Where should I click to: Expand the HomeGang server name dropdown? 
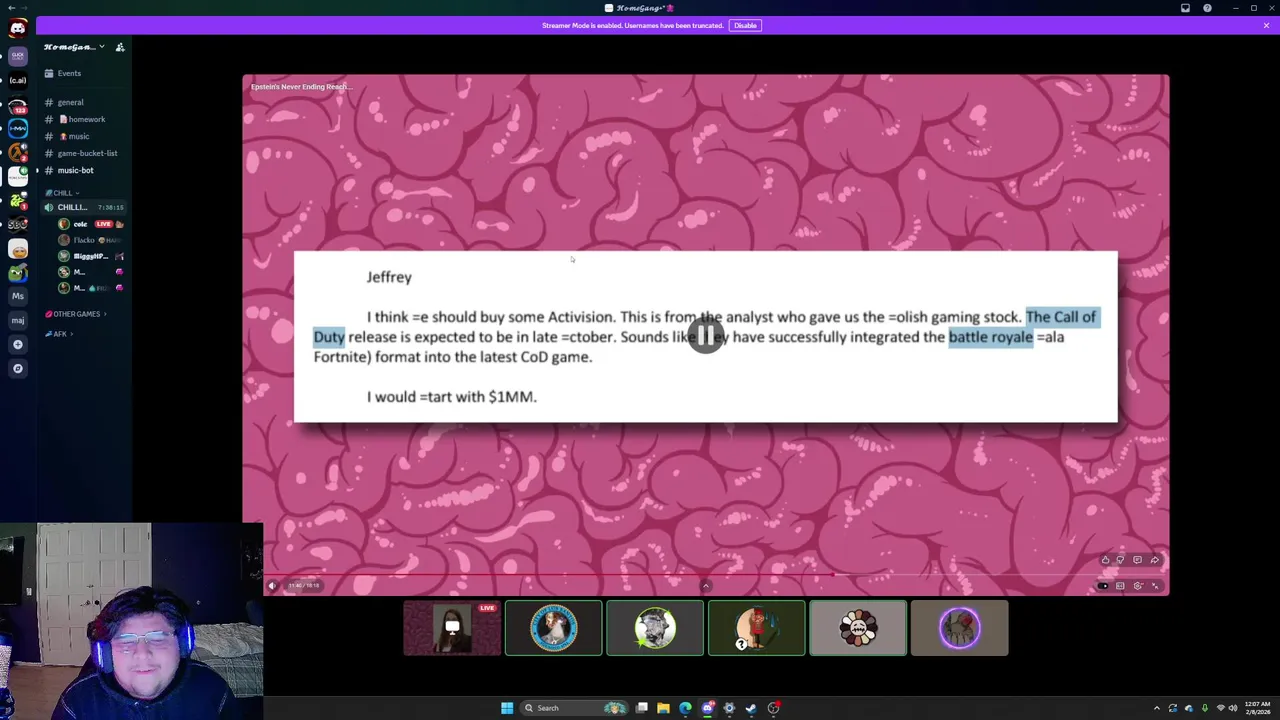101,47
